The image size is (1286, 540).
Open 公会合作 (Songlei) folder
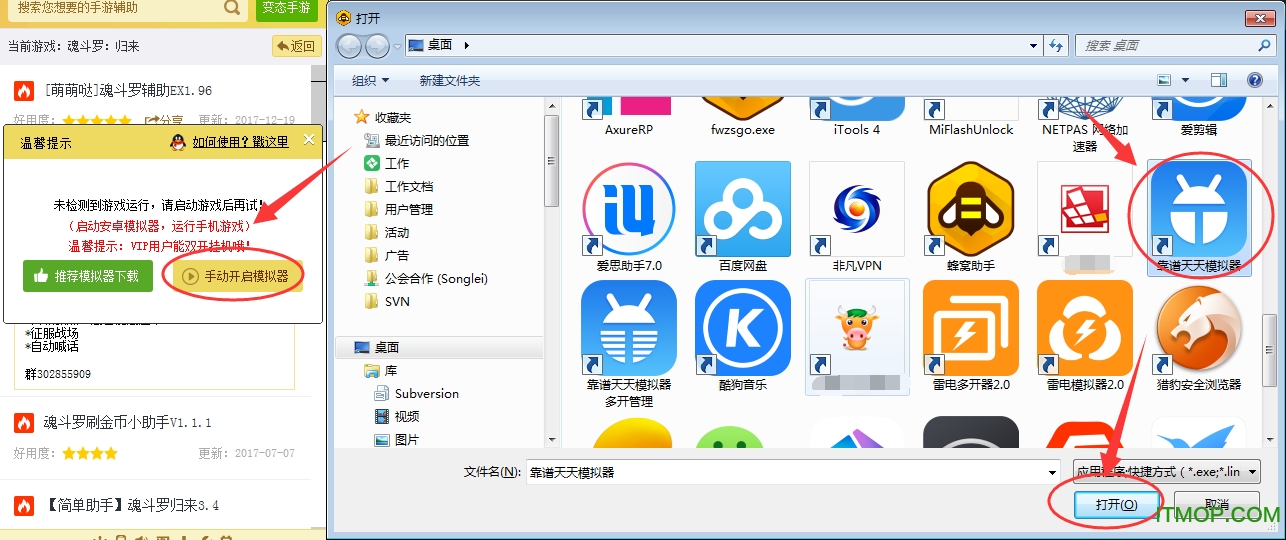425,278
